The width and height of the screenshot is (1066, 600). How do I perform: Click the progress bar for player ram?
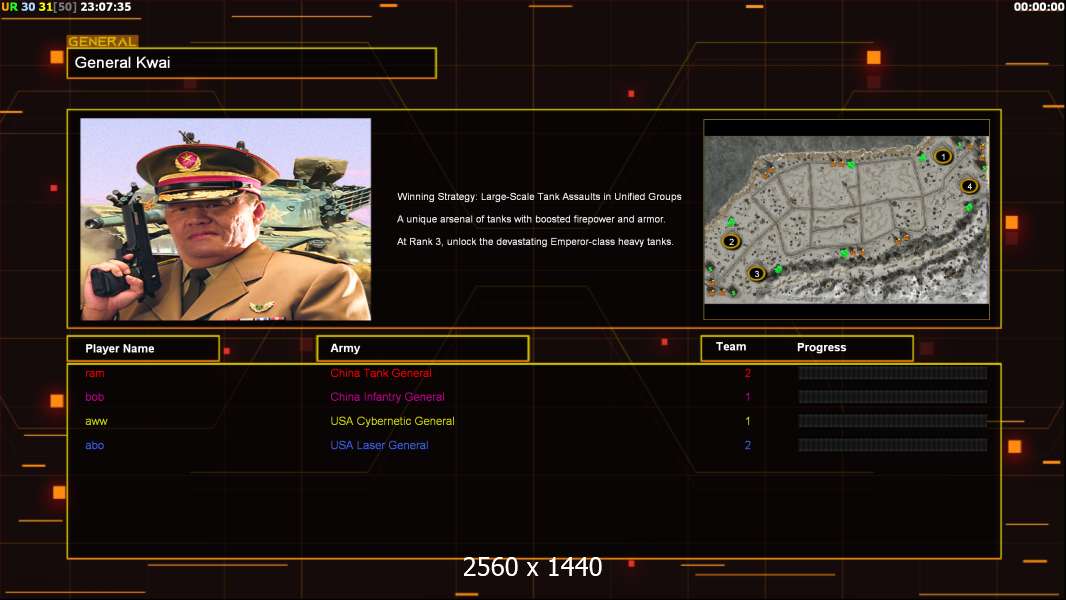pos(892,373)
